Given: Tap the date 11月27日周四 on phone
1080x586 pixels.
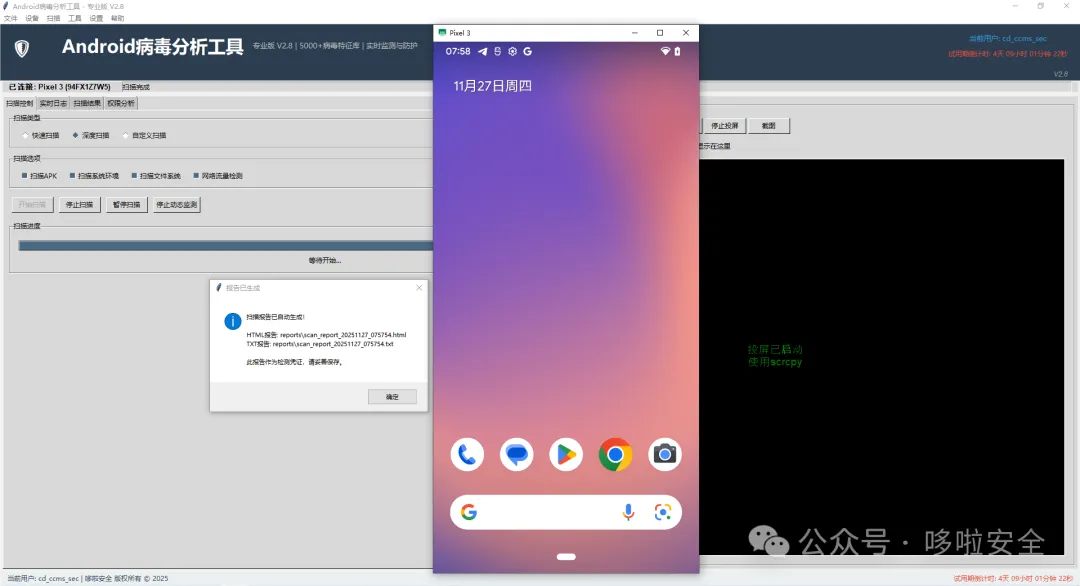Looking at the screenshot, I should click(492, 86).
